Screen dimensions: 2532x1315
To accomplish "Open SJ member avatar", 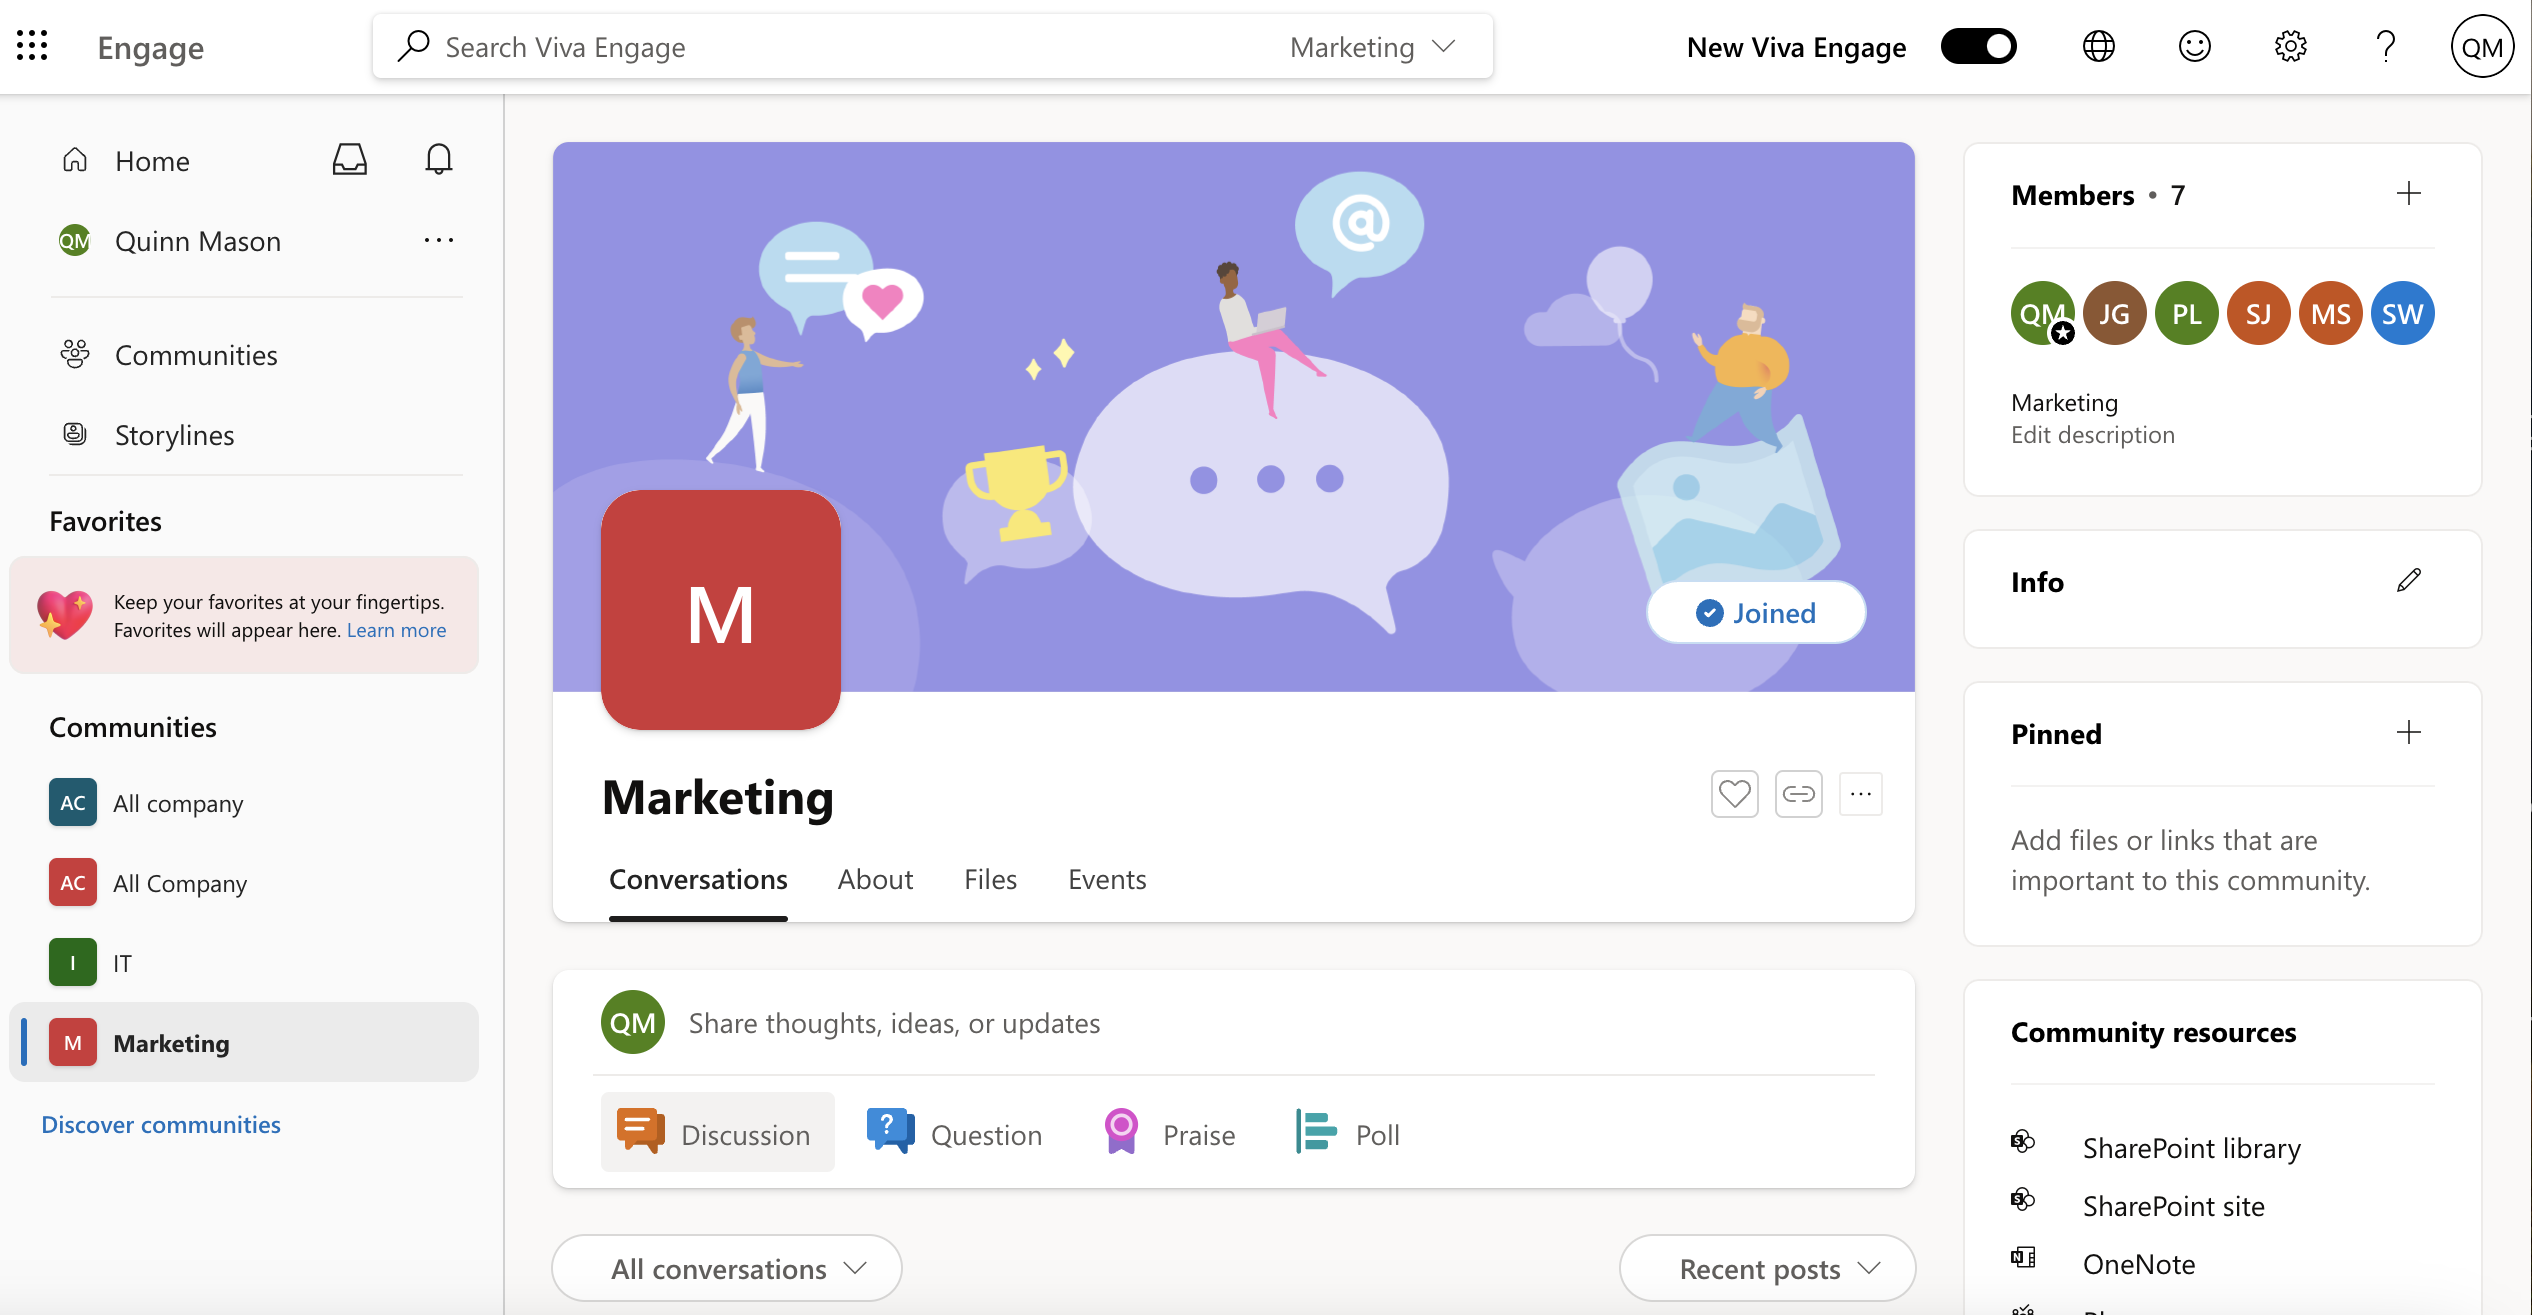I will [2258, 314].
